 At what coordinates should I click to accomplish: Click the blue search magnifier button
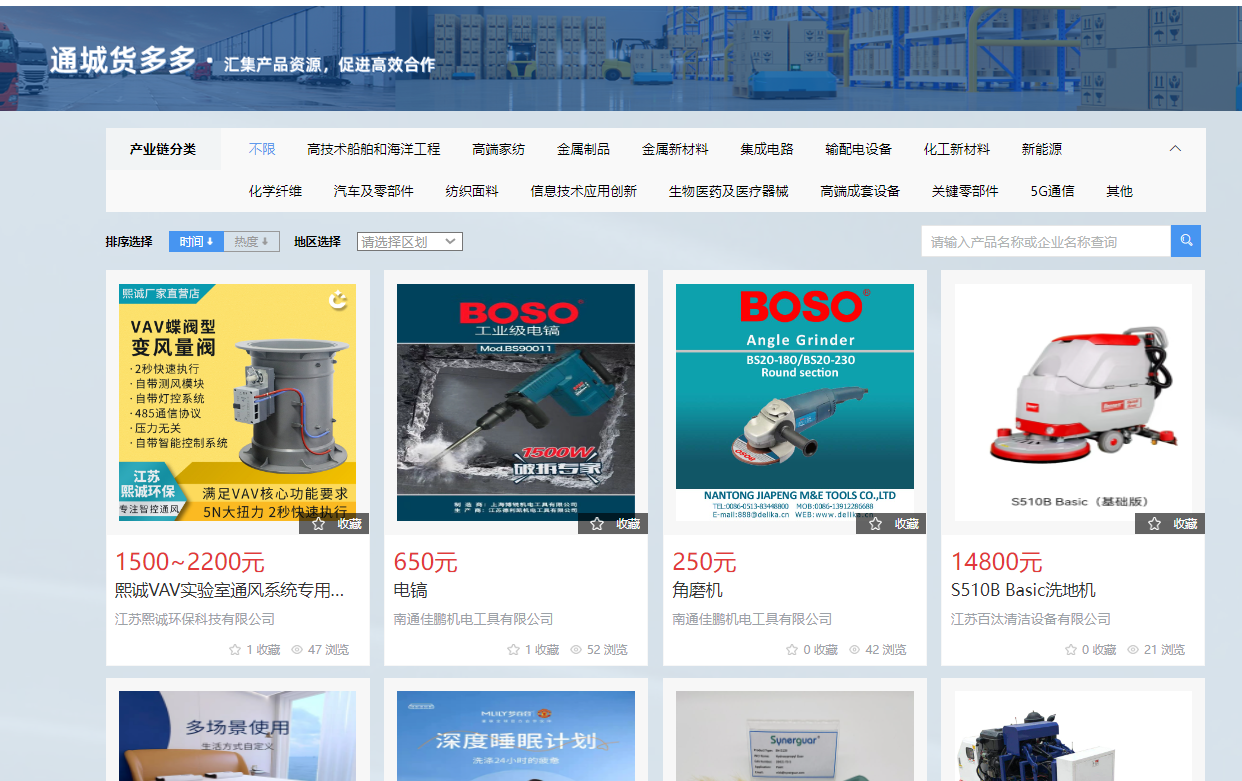(x=1186, y=241)
